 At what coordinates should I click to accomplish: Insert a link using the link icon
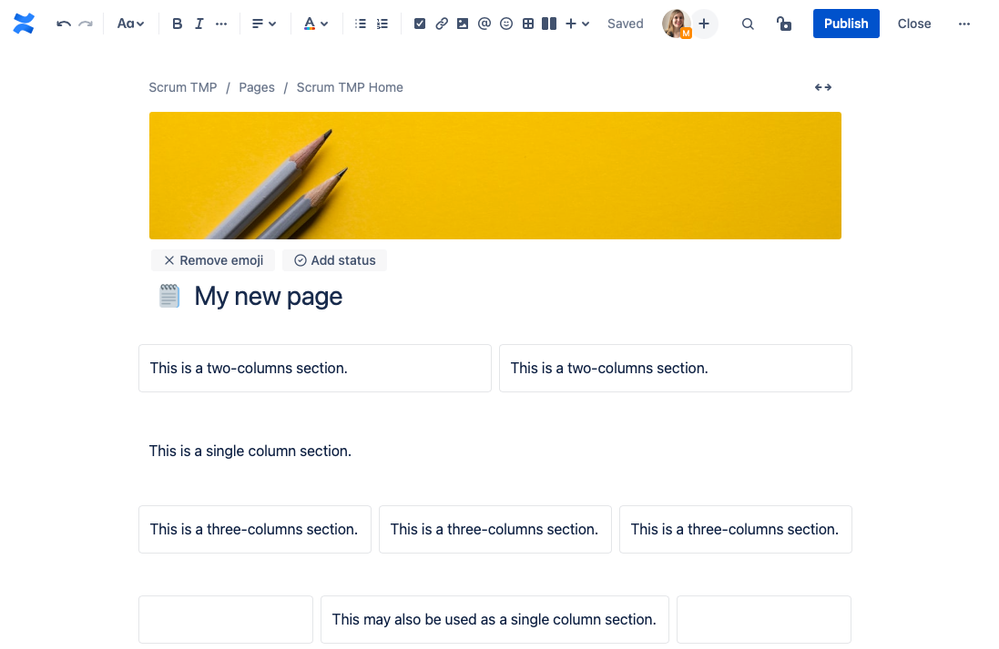[441, 23]
